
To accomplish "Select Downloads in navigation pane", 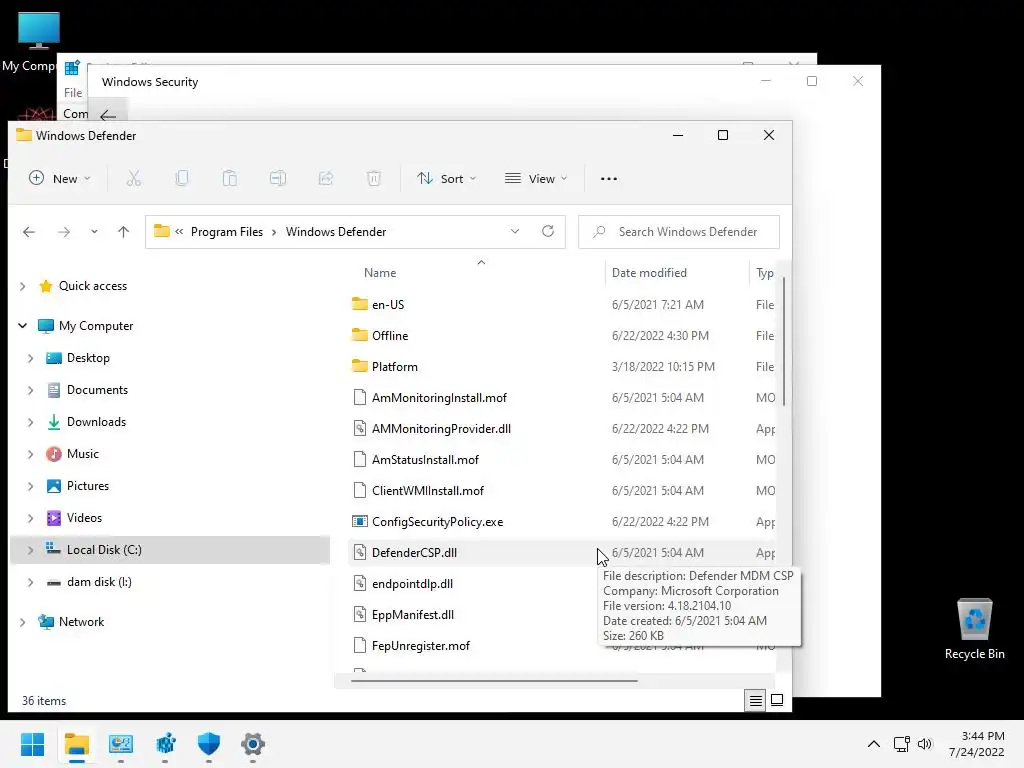I will [96, 422].
